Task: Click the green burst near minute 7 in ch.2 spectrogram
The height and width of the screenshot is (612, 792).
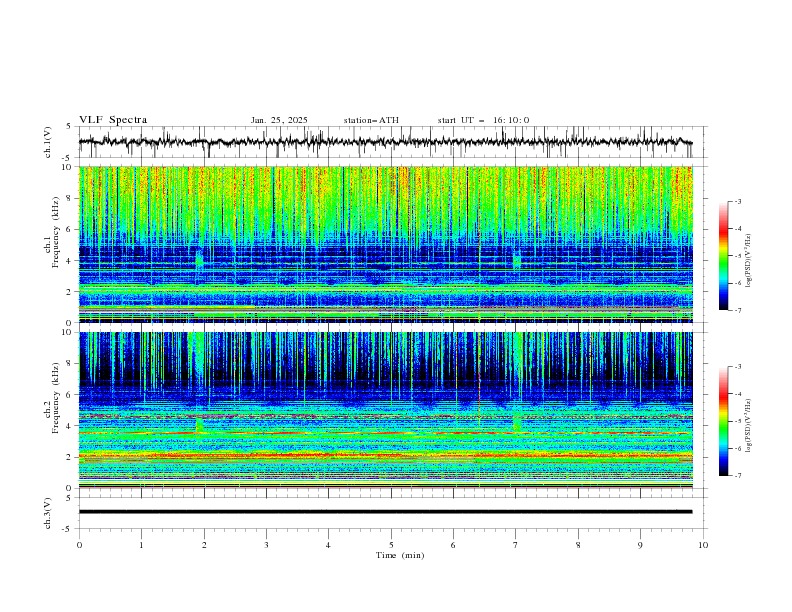Action: [x=517, y=423]
